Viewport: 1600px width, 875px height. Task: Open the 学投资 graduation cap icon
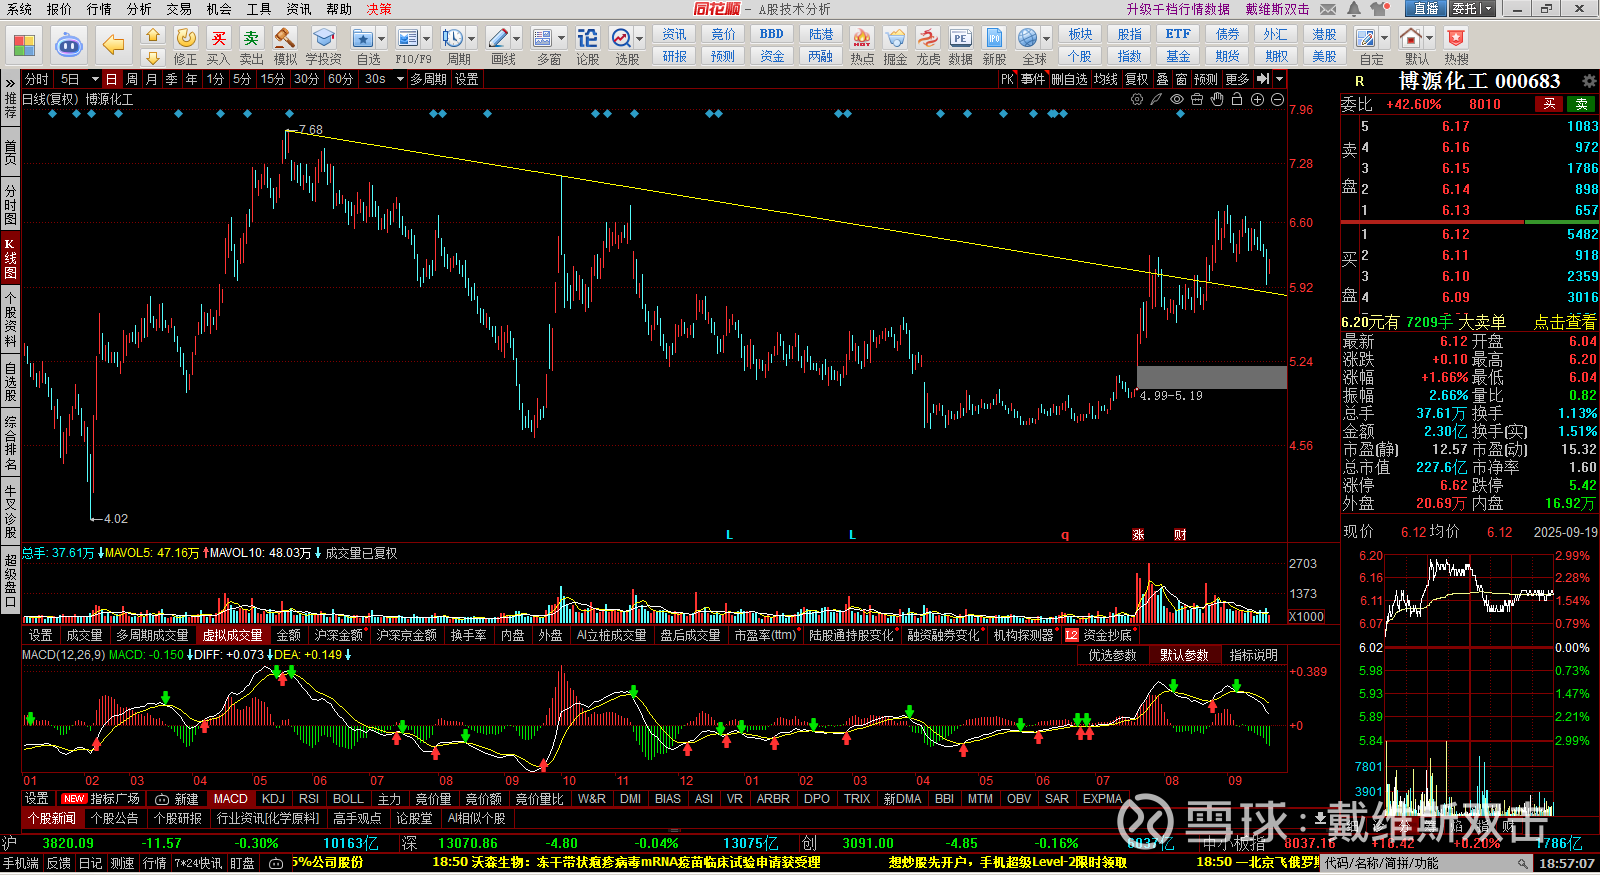[323, 38]
